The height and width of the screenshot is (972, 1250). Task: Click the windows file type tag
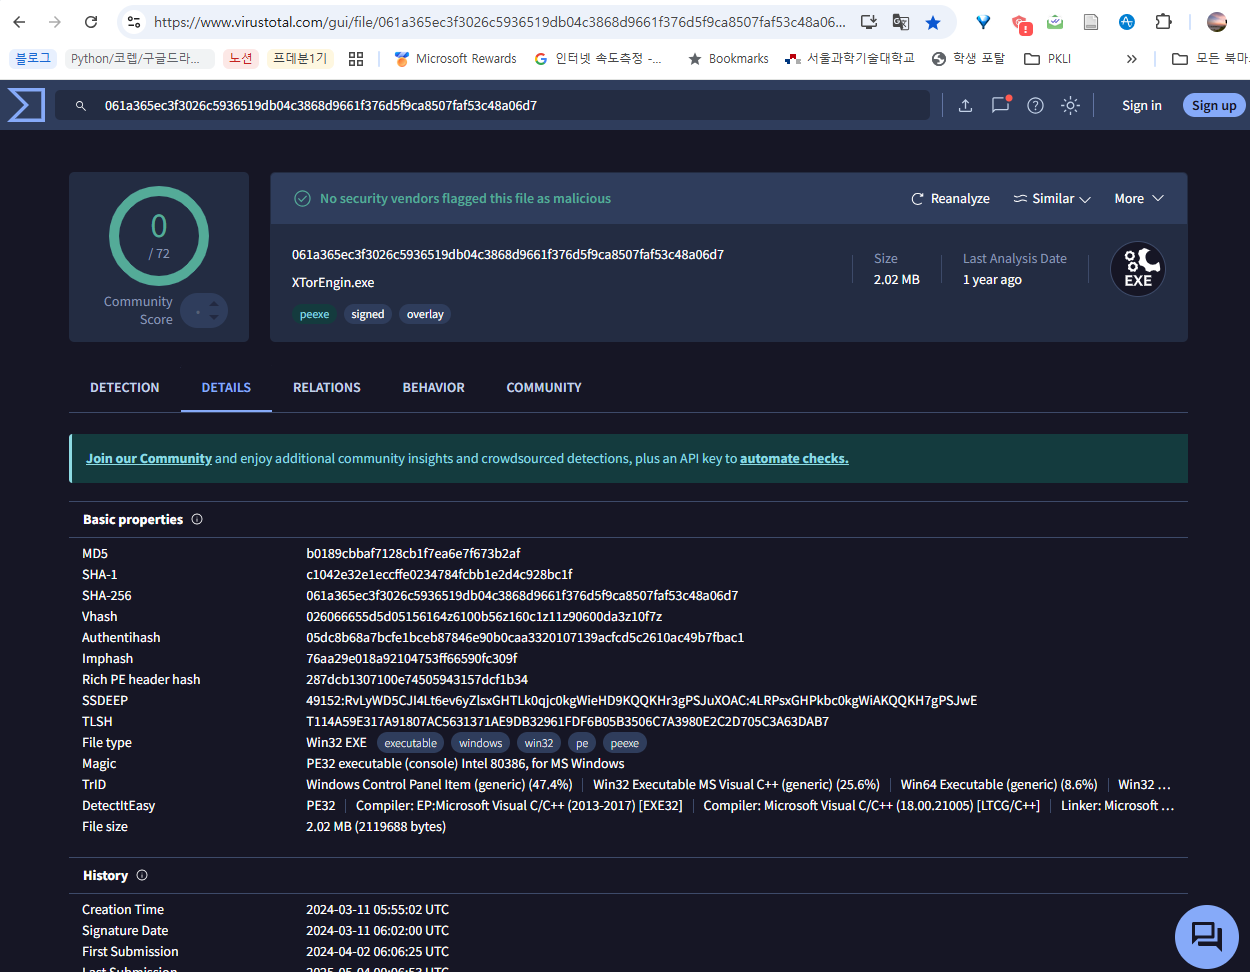pyautogui.click(x=481, y=743)
